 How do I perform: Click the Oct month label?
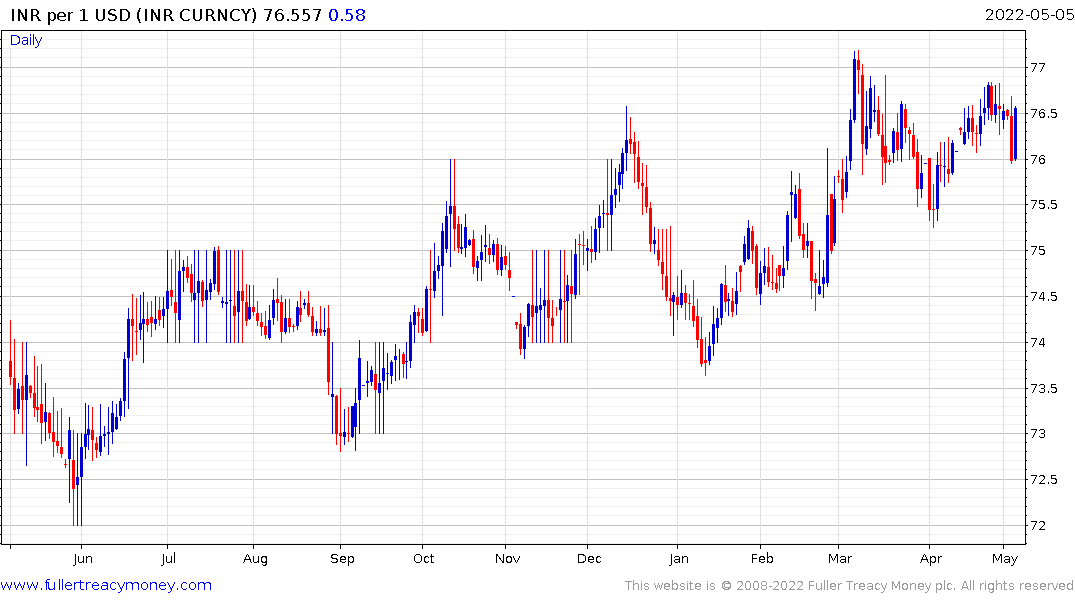tap(424, 559)
